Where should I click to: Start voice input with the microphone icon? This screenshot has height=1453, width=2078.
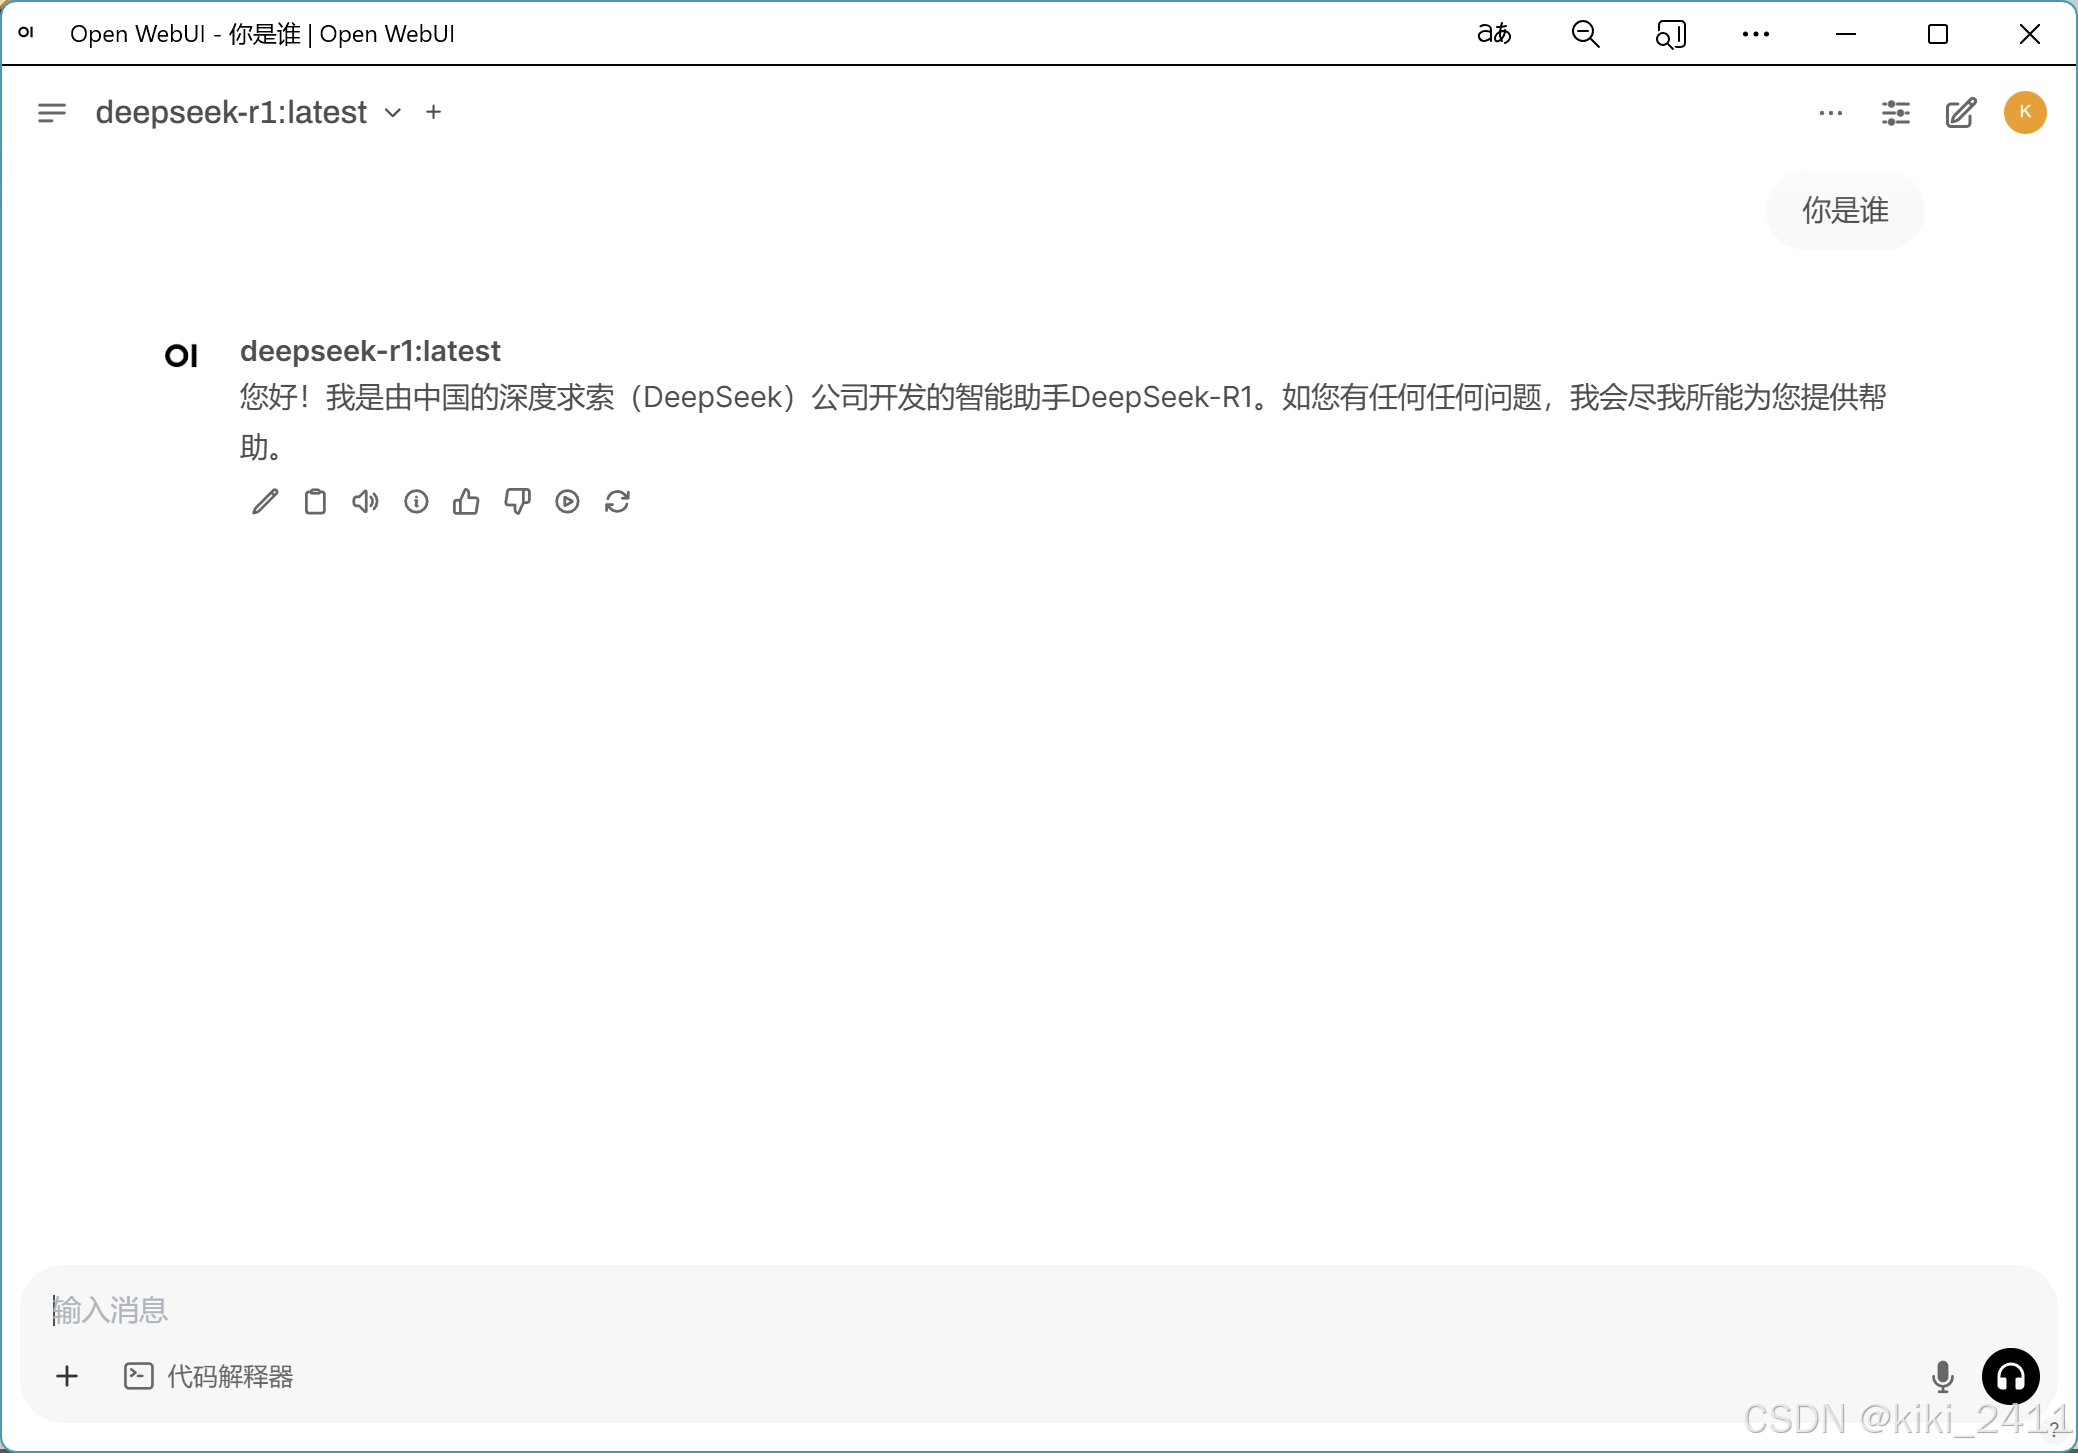coord(1942,1377)
